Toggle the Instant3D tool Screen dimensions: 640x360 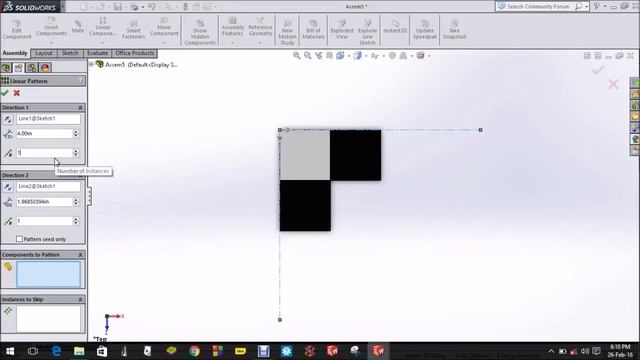coord(395,27)
